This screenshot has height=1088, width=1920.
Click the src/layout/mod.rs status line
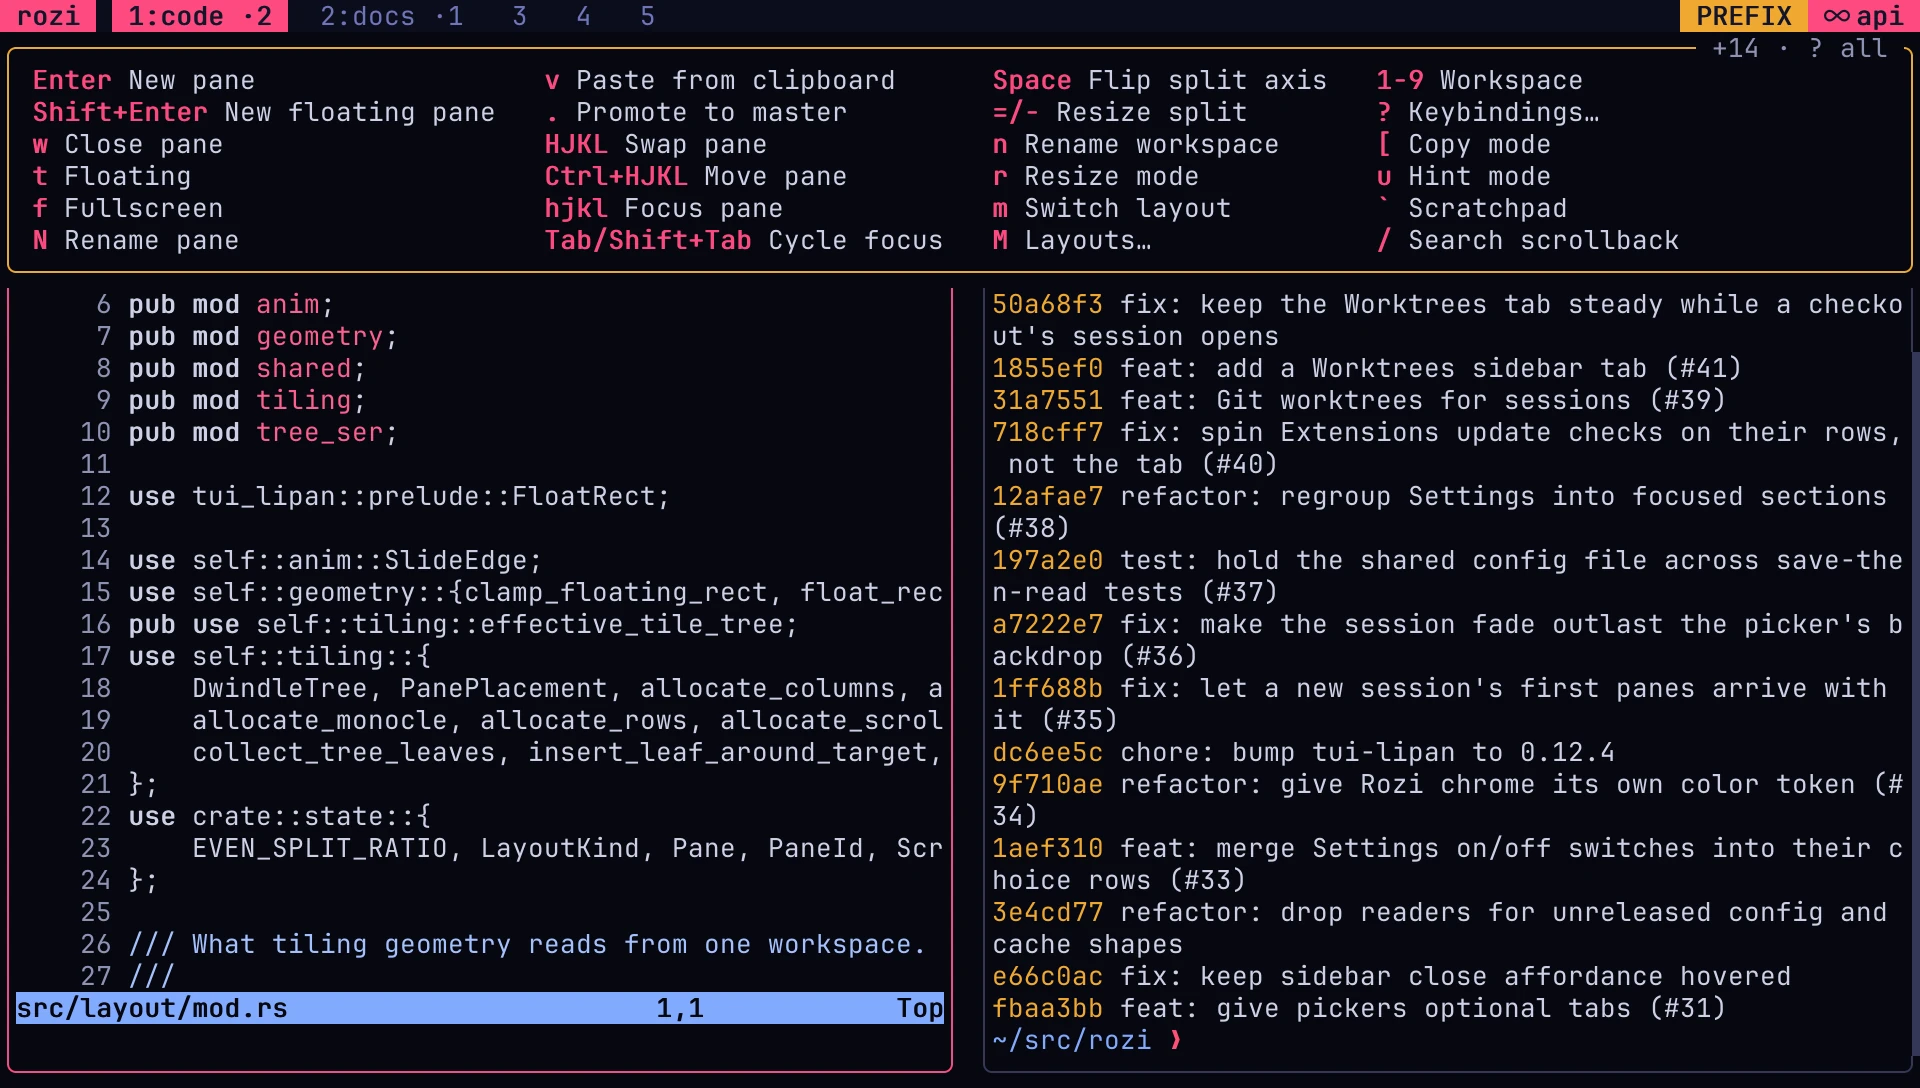[480, 1008]
